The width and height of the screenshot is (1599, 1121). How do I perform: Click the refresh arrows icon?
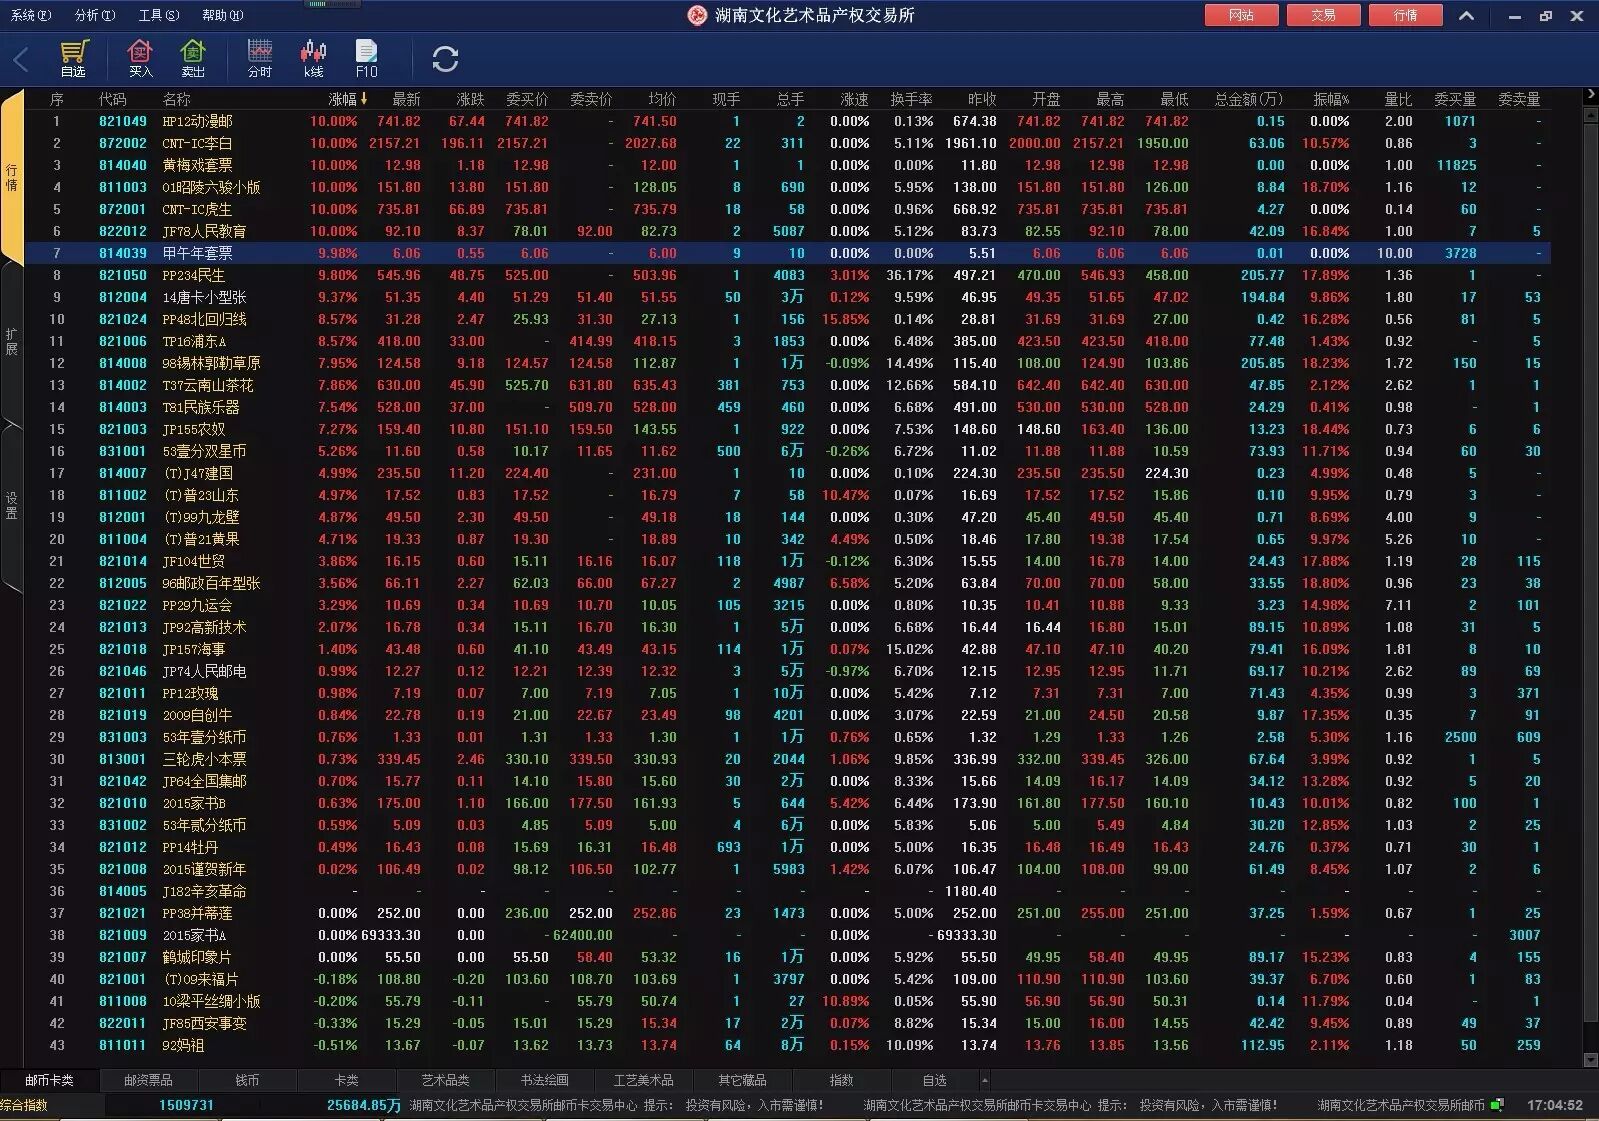point(445,59)
